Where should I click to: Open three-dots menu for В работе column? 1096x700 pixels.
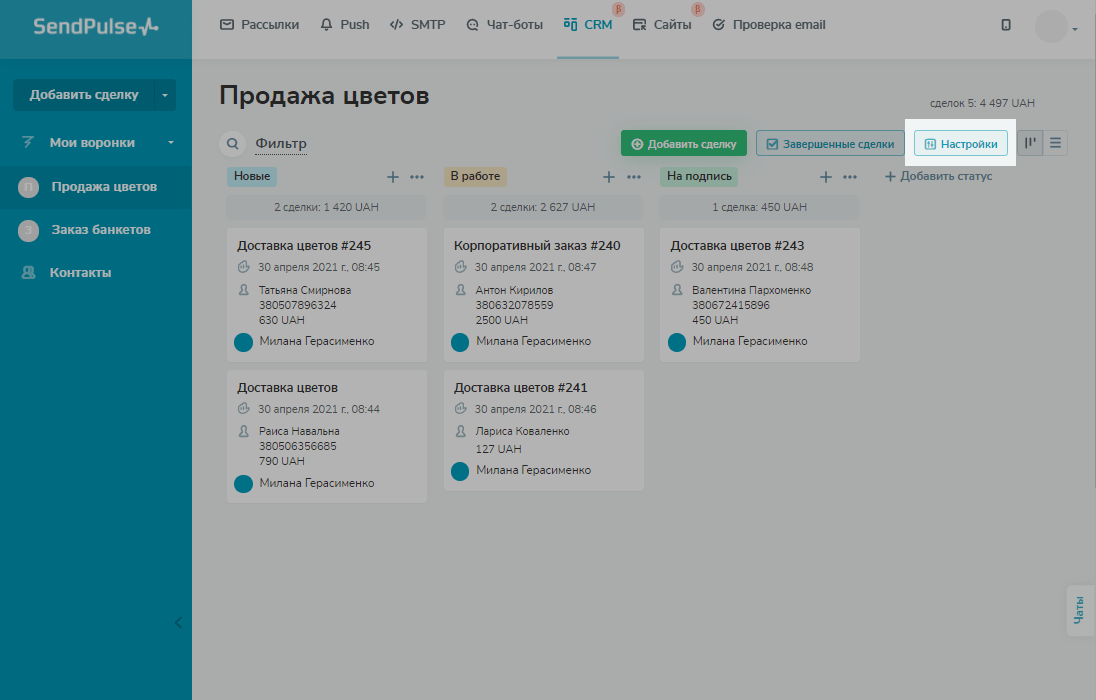(634, 177)
